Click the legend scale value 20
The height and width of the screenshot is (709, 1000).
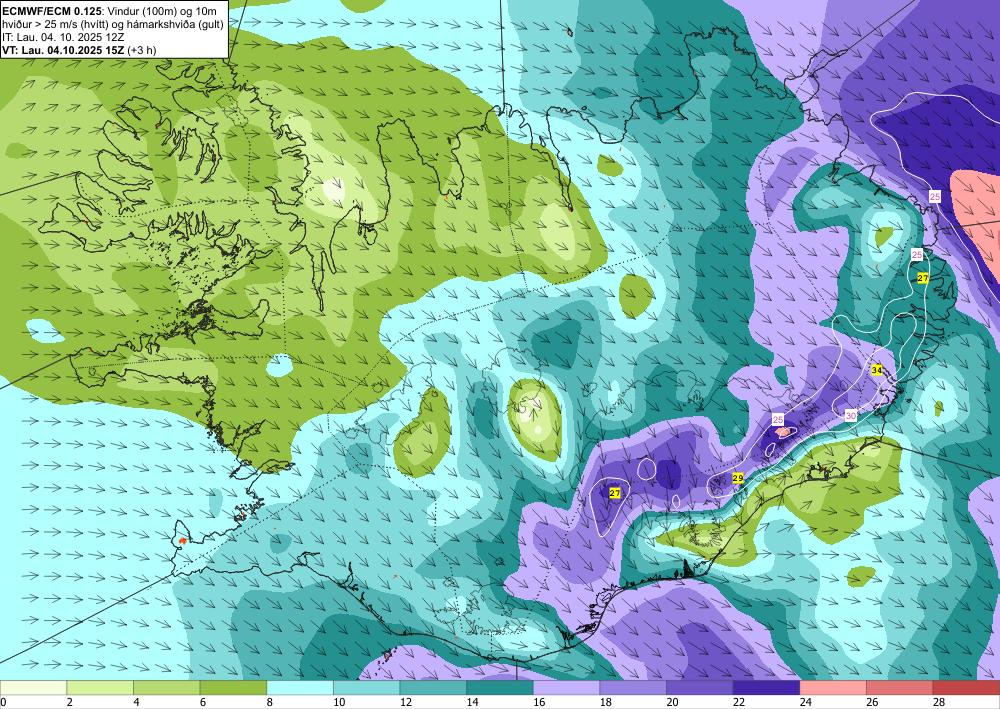pos(672,702)
